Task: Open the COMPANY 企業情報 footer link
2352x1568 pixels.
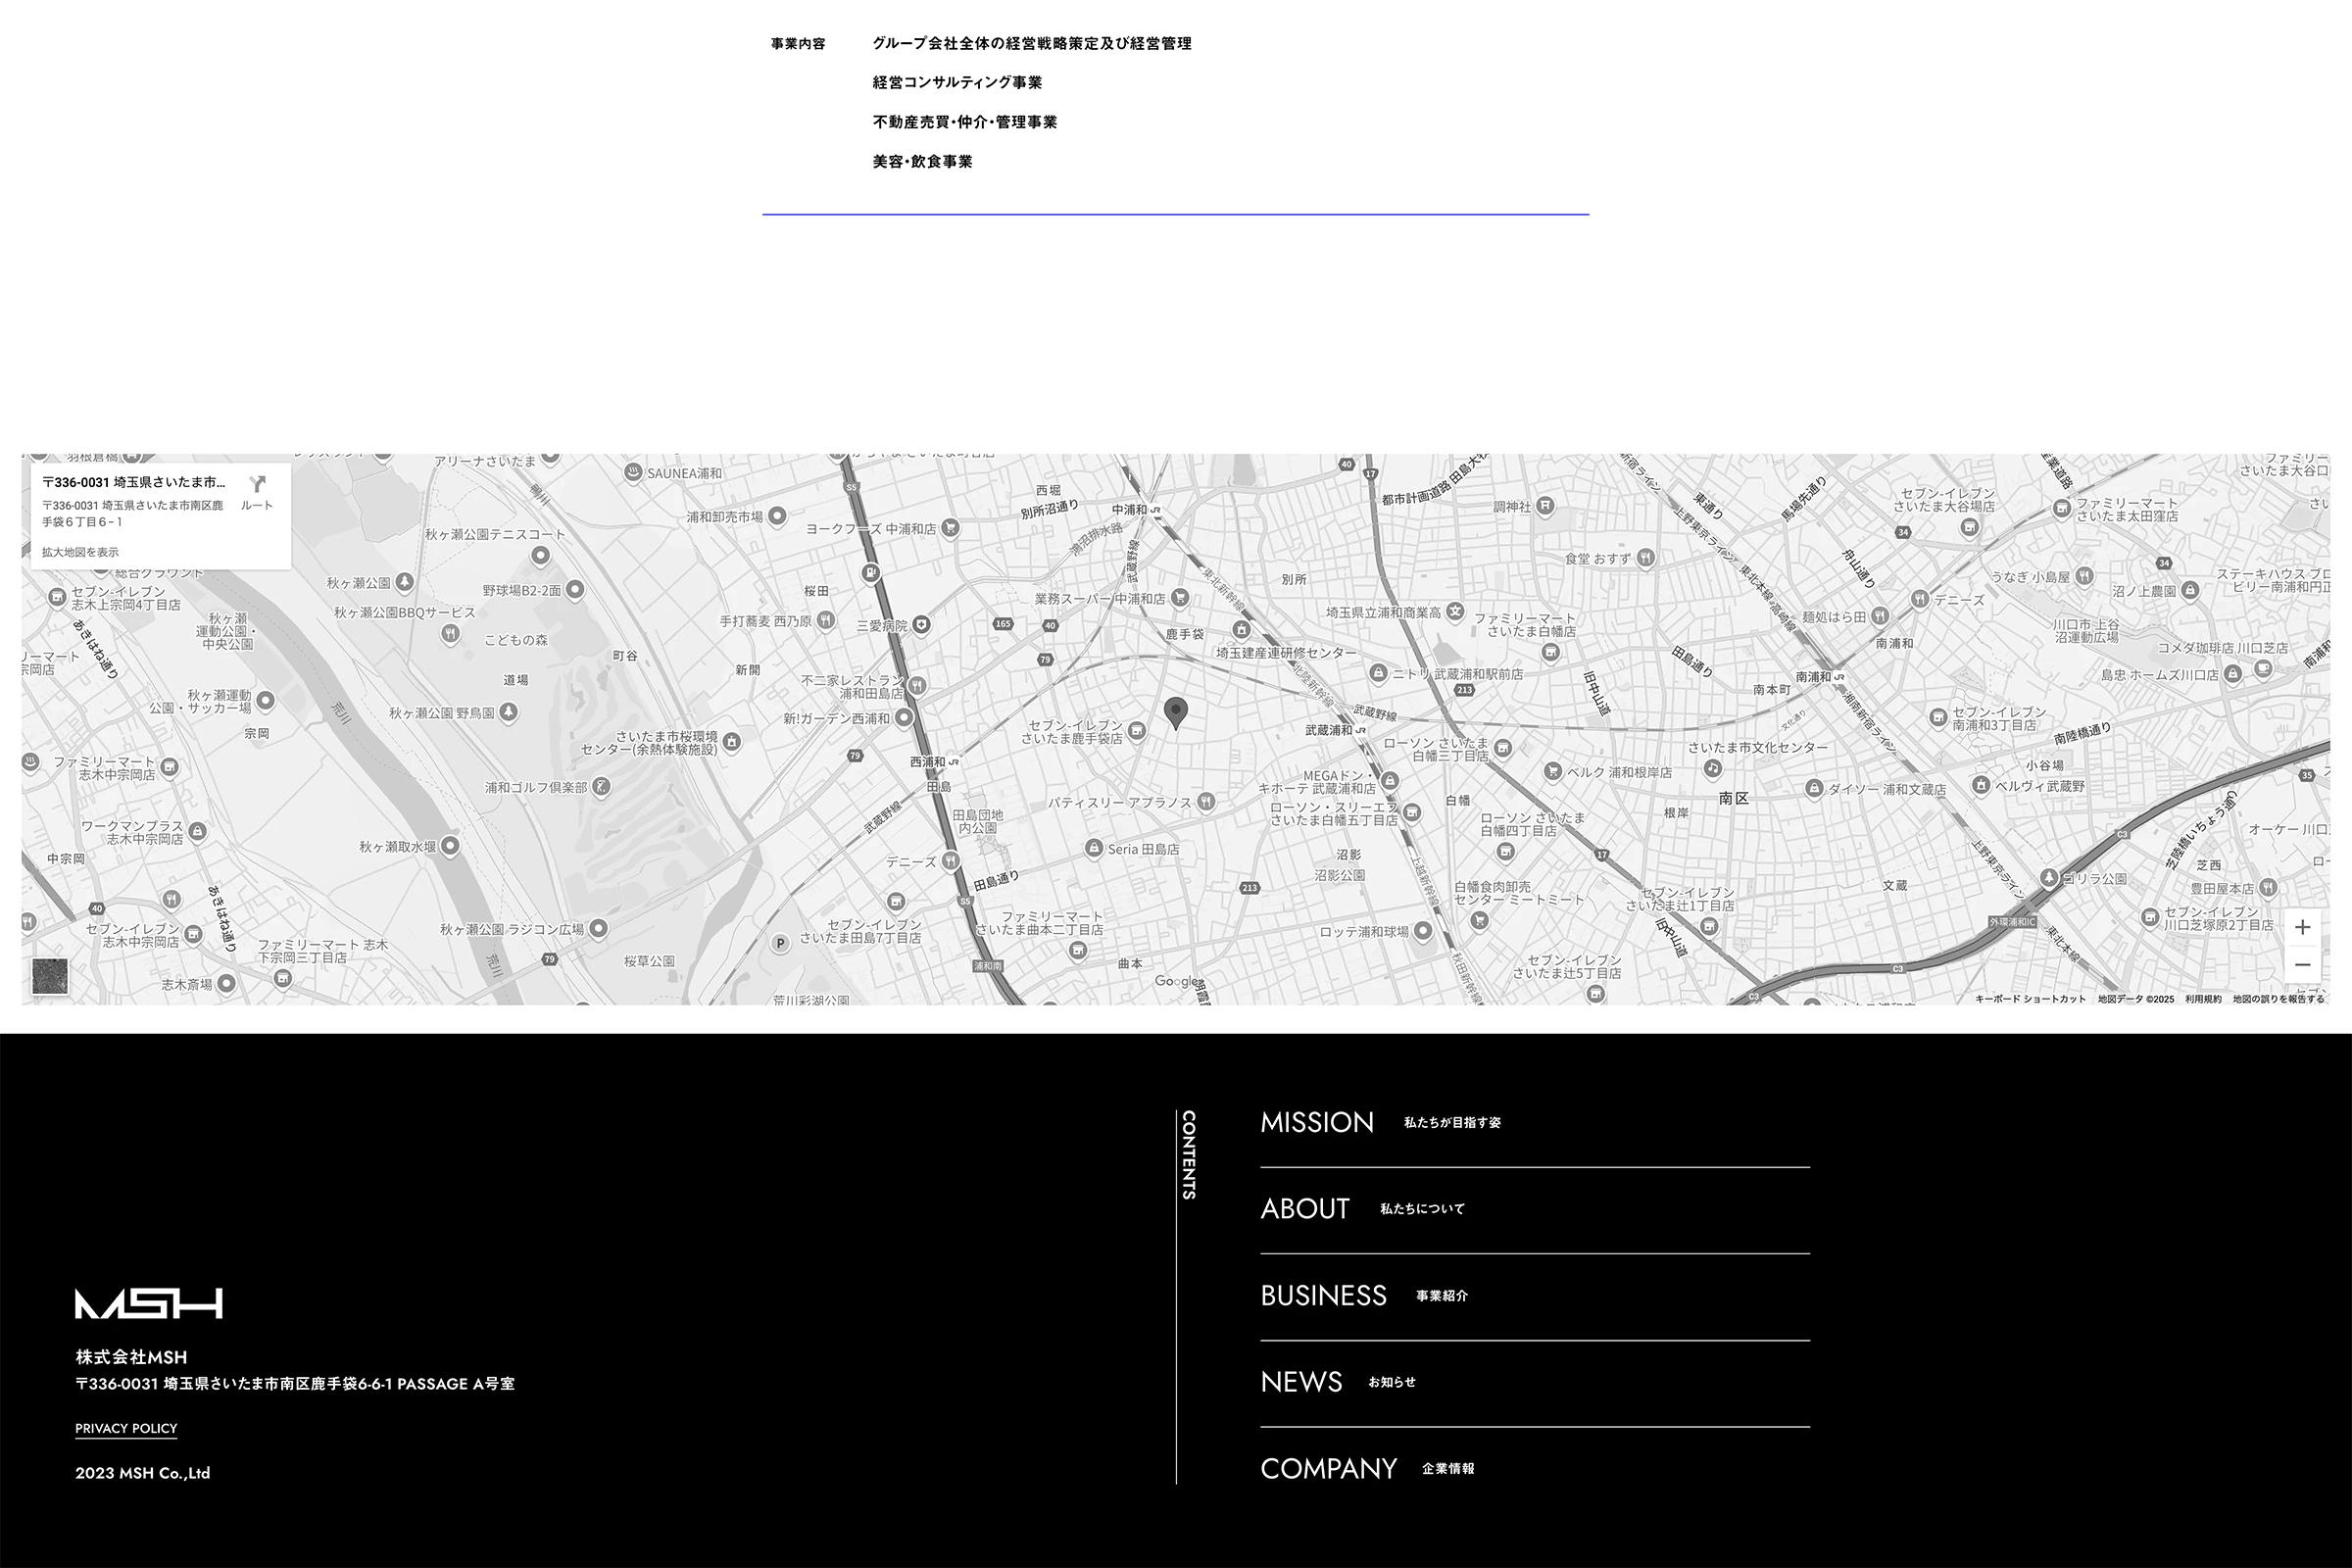Action: point(1328,1468)
